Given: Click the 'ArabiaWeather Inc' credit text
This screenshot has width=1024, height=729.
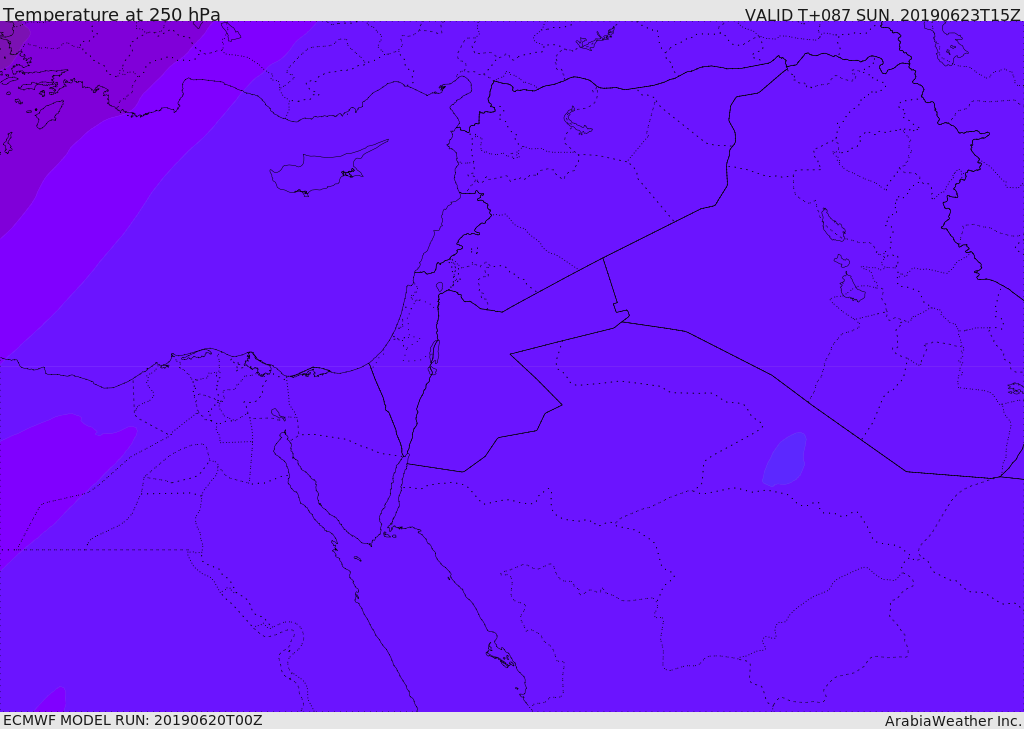Looking at the screenshot, I should (952, 721).
